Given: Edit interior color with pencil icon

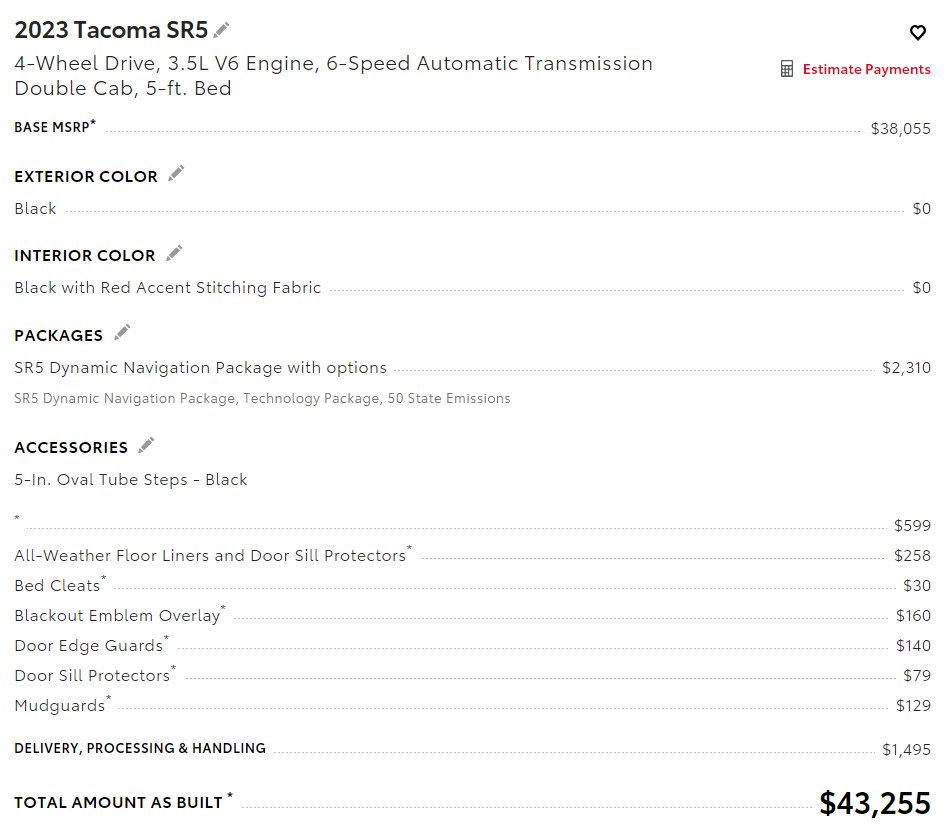Looking at the screenshot, I should pos(174,253).
